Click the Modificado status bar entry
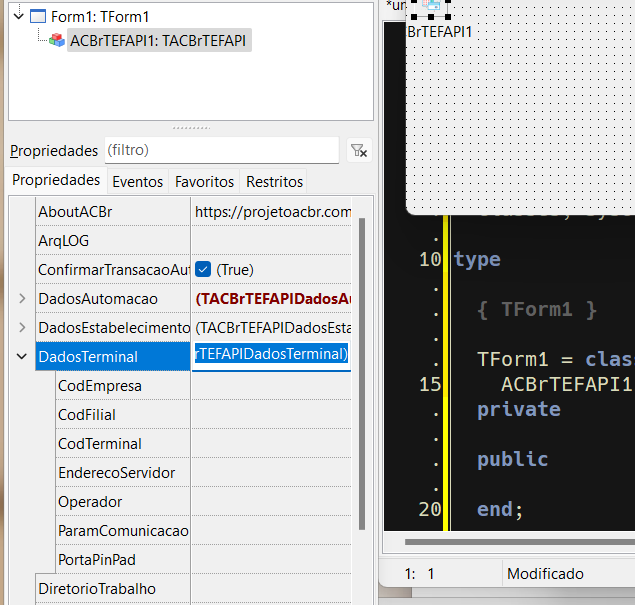Image resolution: width=635 pixels, height=605 pixels. (x=545, y=574)
